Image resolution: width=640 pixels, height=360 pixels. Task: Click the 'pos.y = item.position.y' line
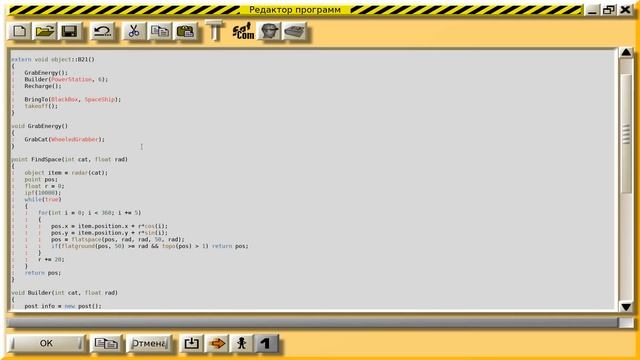109,233
